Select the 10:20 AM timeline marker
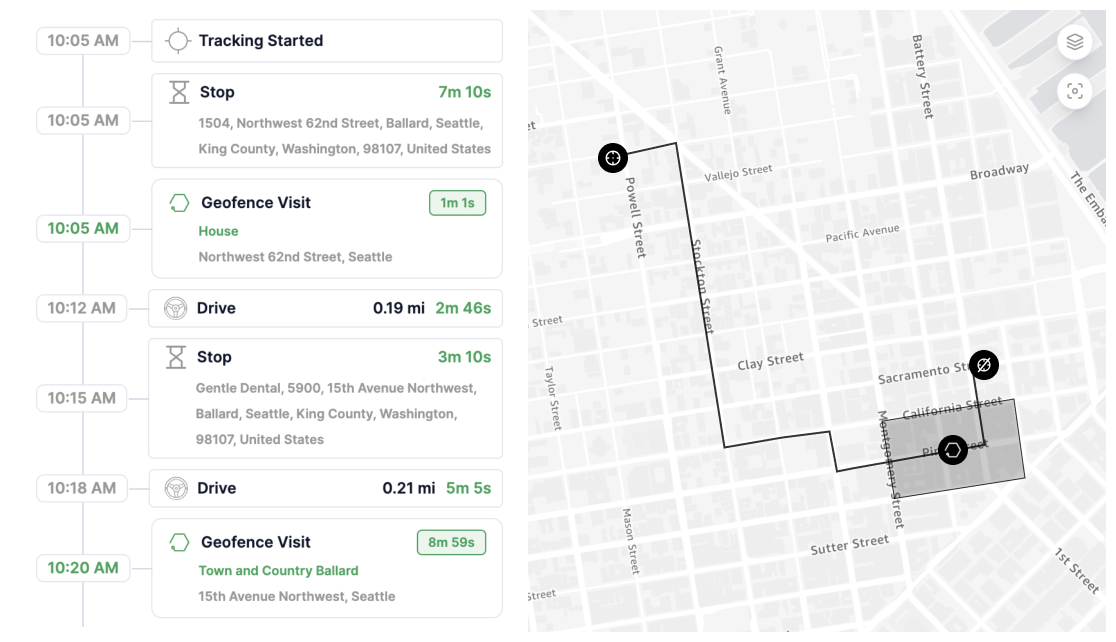Screen dimensions: 1116x642 [83, 568]
